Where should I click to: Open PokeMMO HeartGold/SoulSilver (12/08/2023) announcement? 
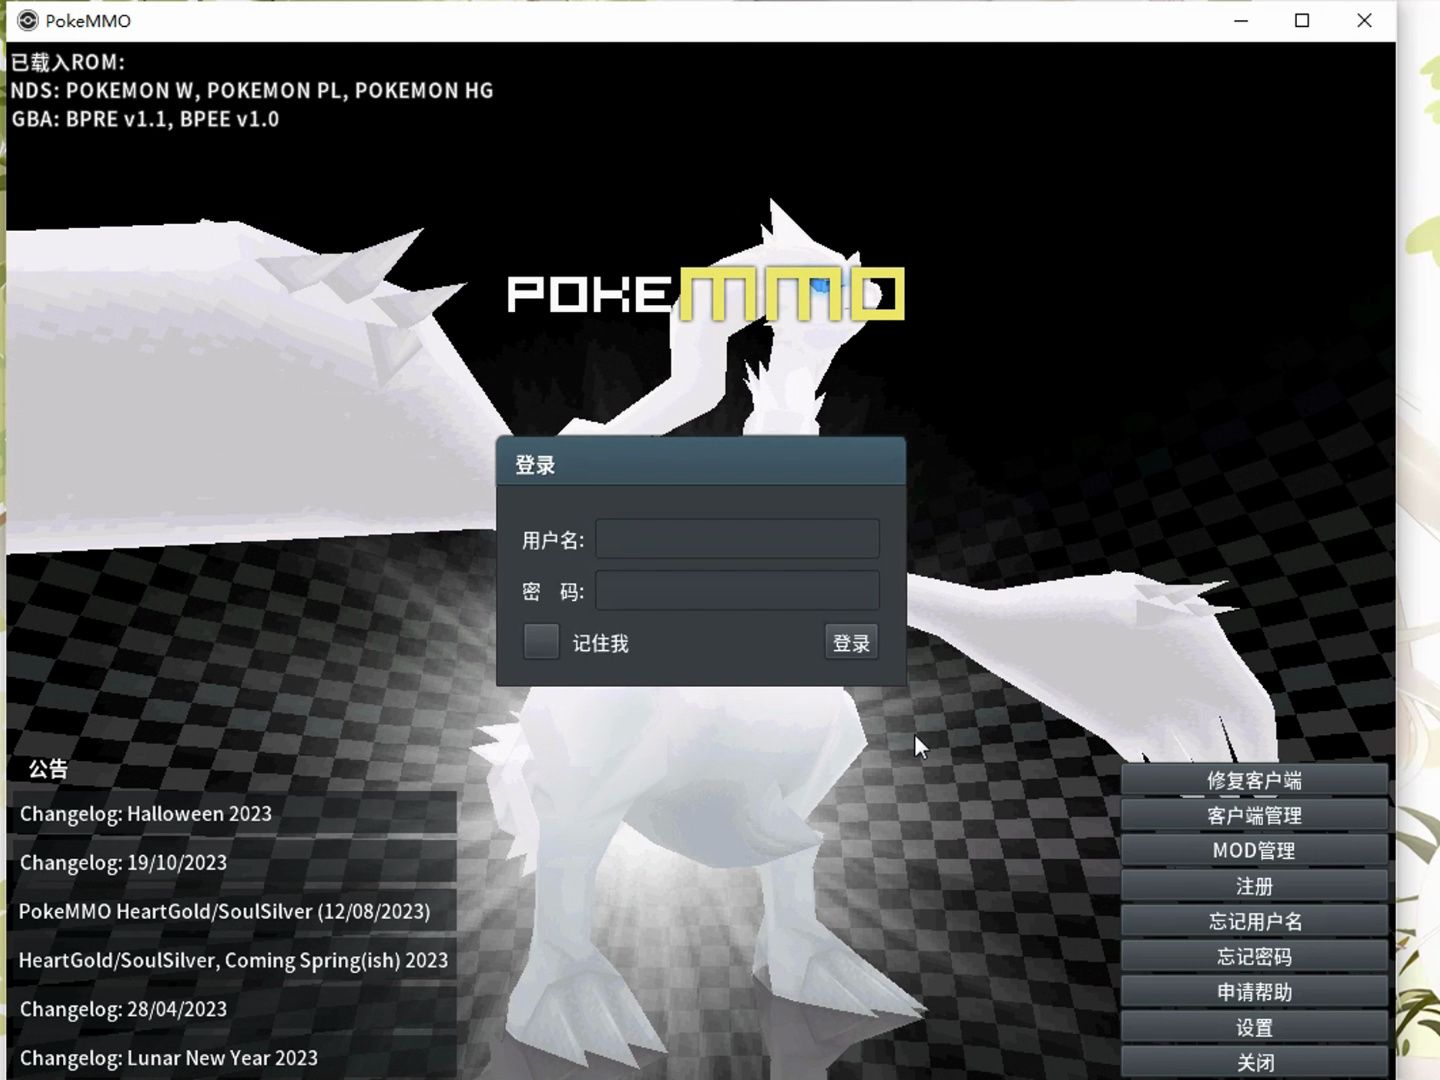[233, 911]
